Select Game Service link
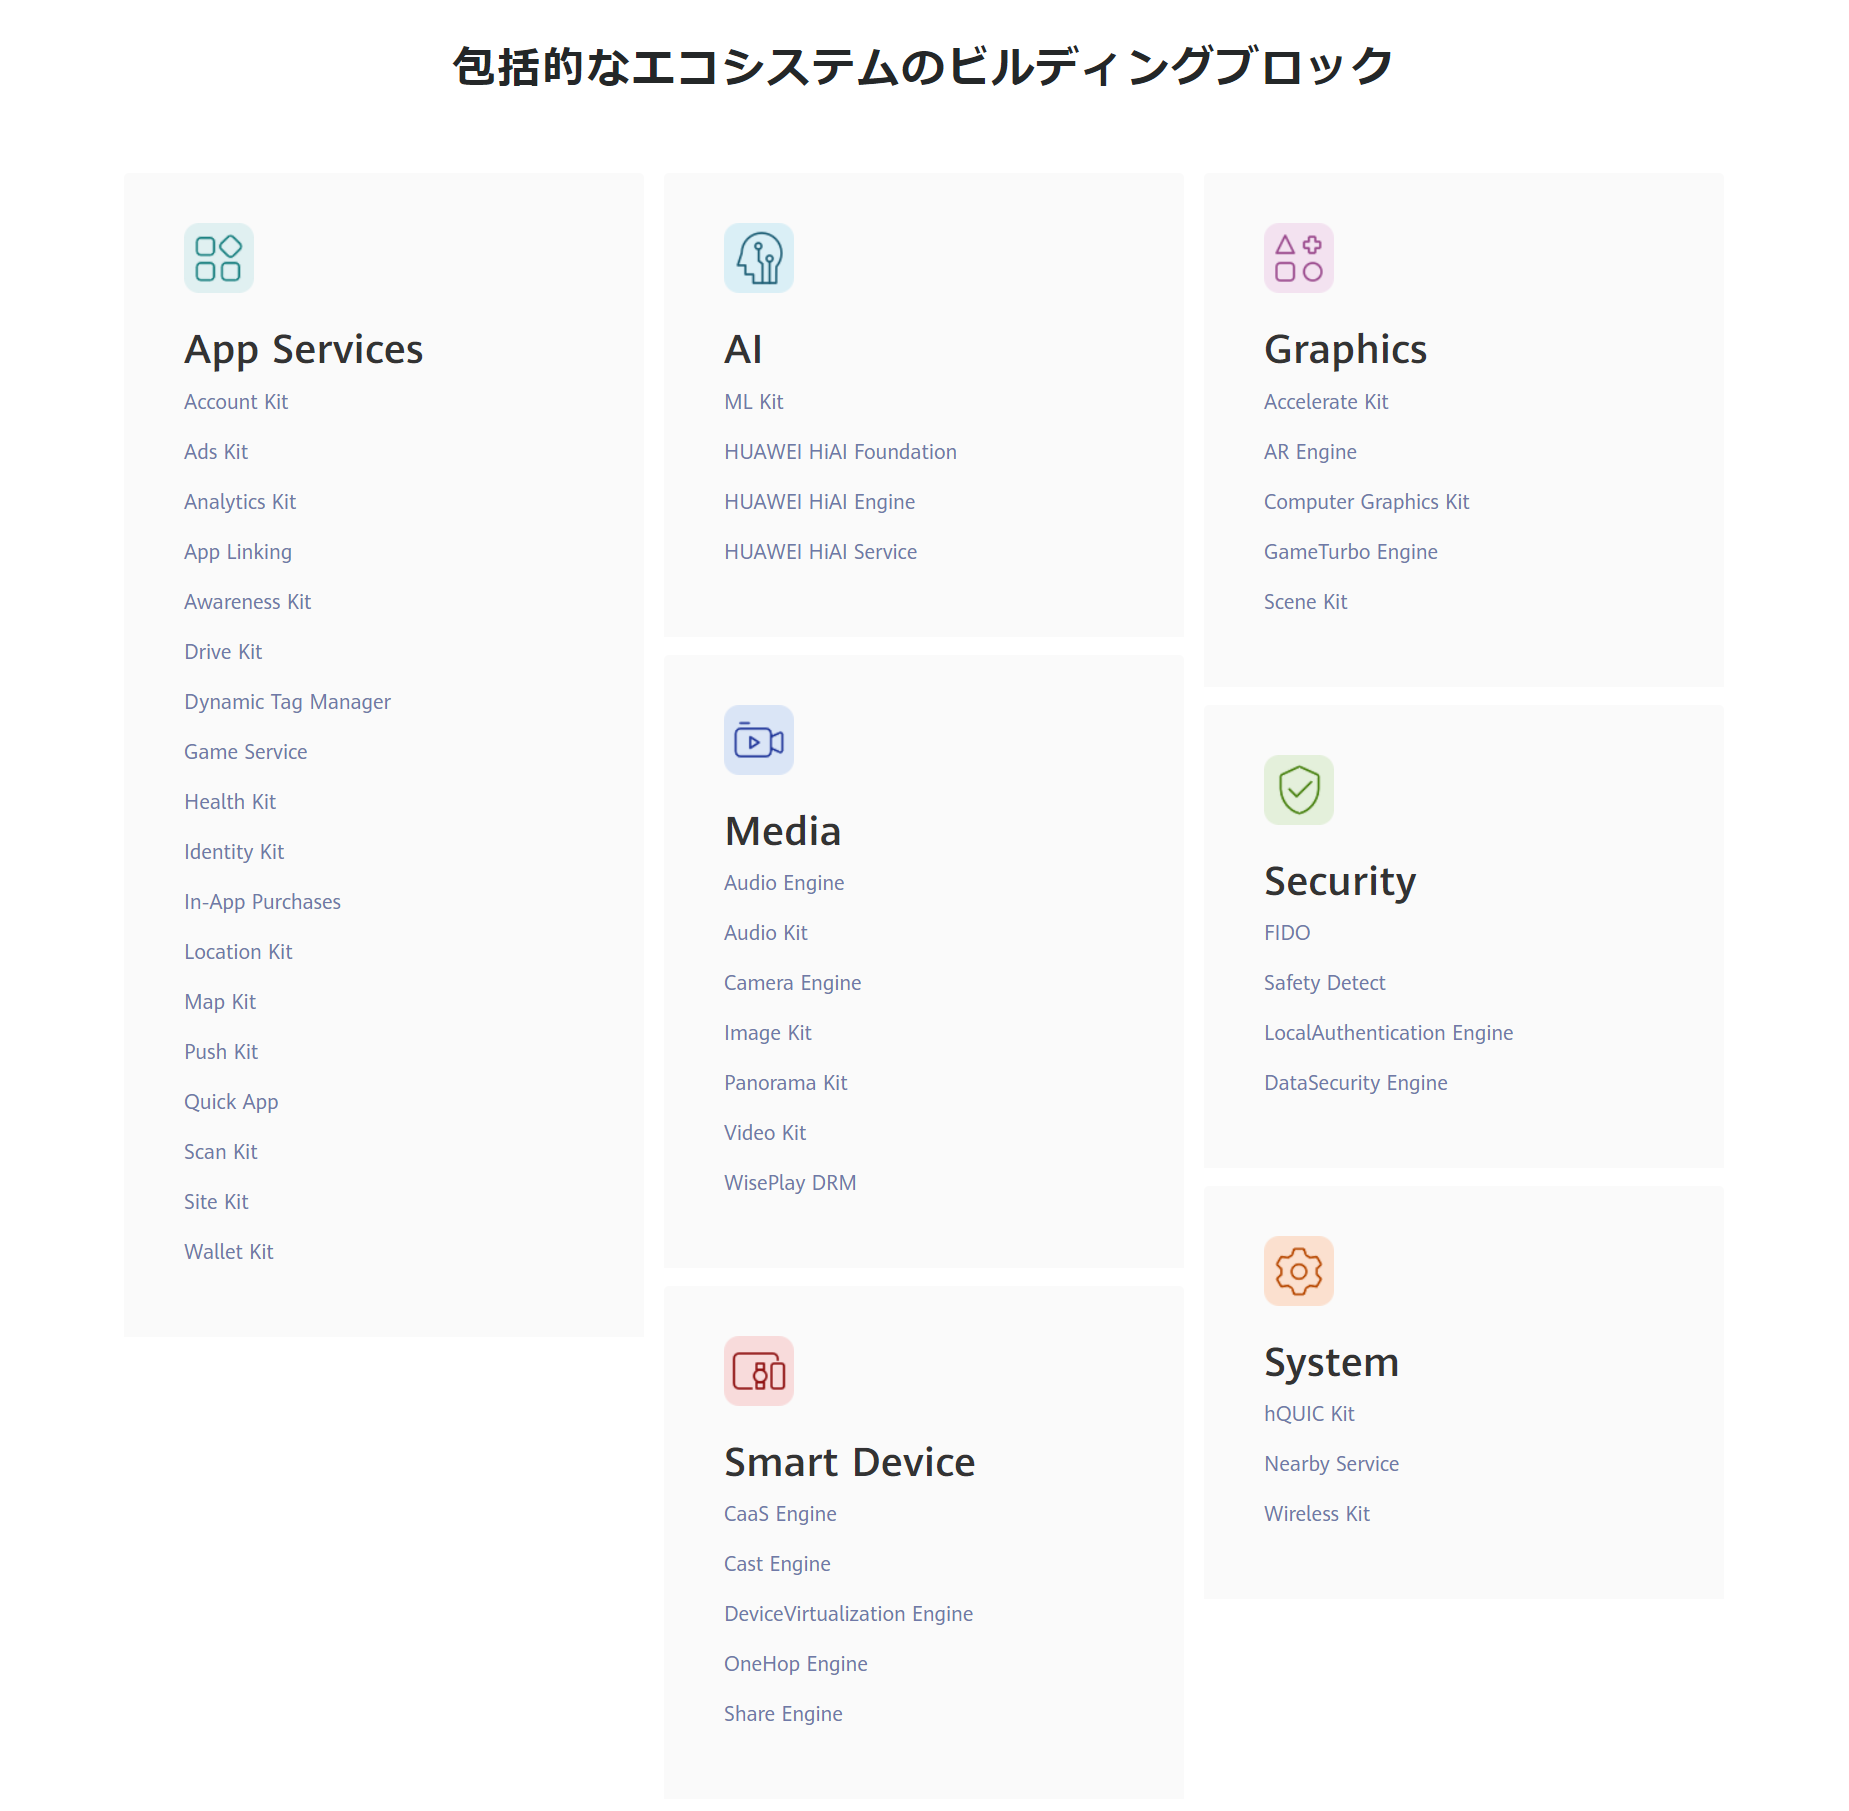This screenshot has height=1811, width=1849. pos(246,752)
